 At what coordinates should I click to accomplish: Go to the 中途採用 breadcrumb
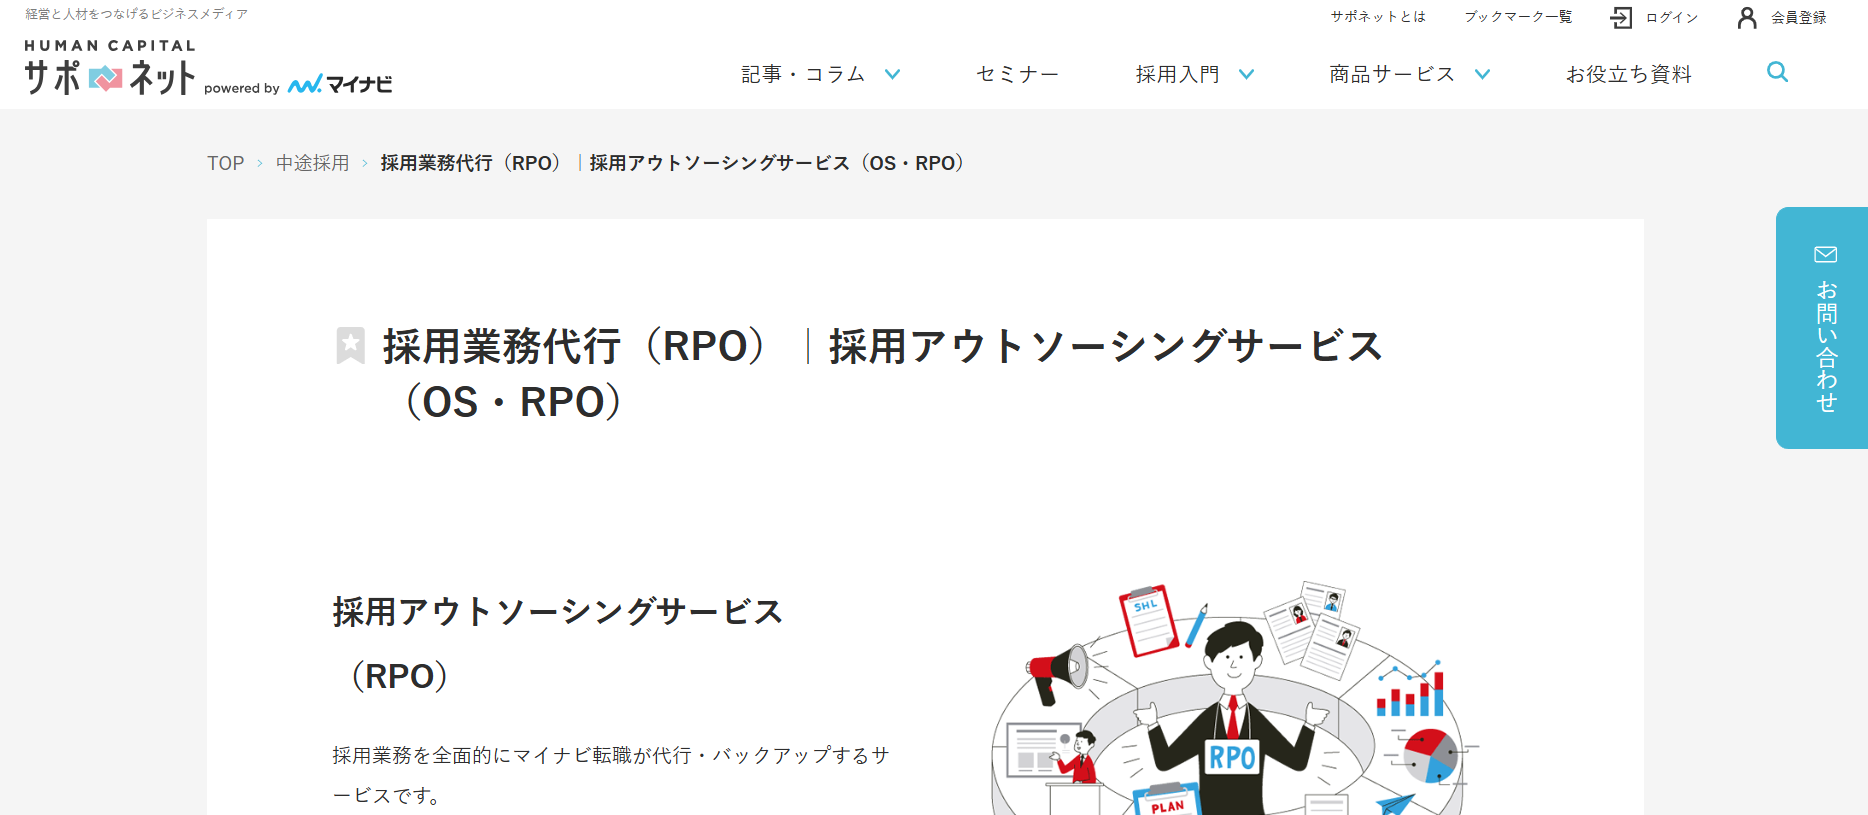coord(312,163)
